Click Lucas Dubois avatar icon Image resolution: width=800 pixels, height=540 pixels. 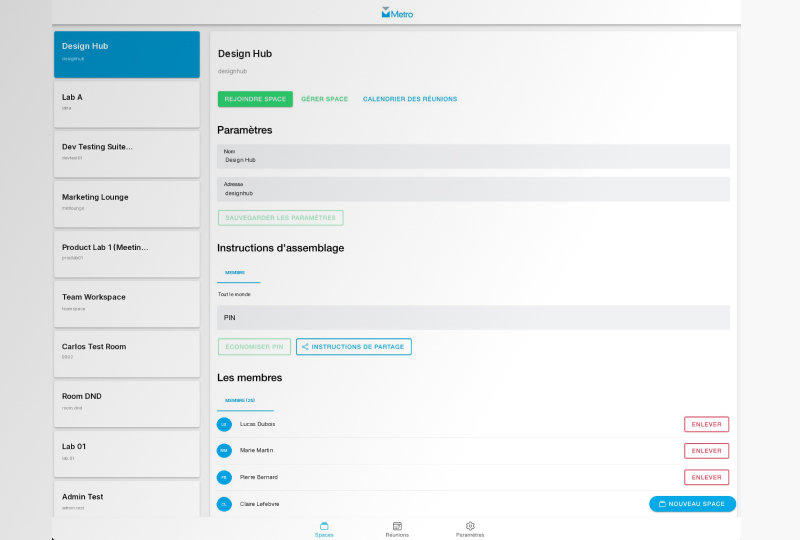(x=224, y=424)
